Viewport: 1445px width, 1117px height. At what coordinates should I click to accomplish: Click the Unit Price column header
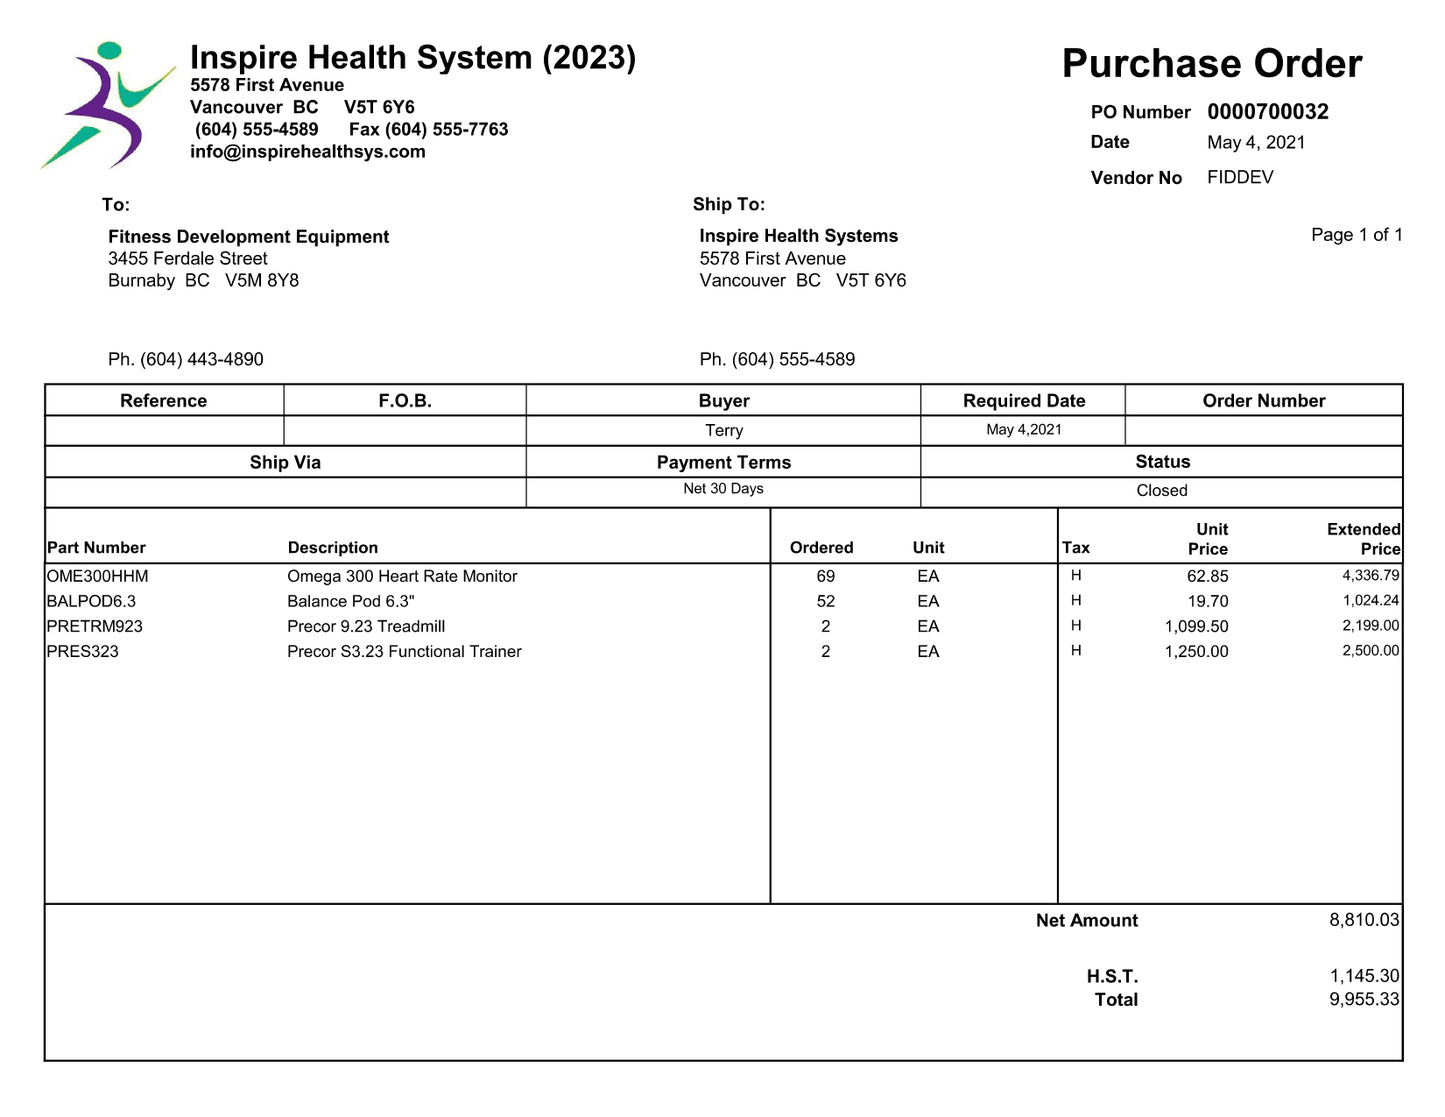(1208, 539)
